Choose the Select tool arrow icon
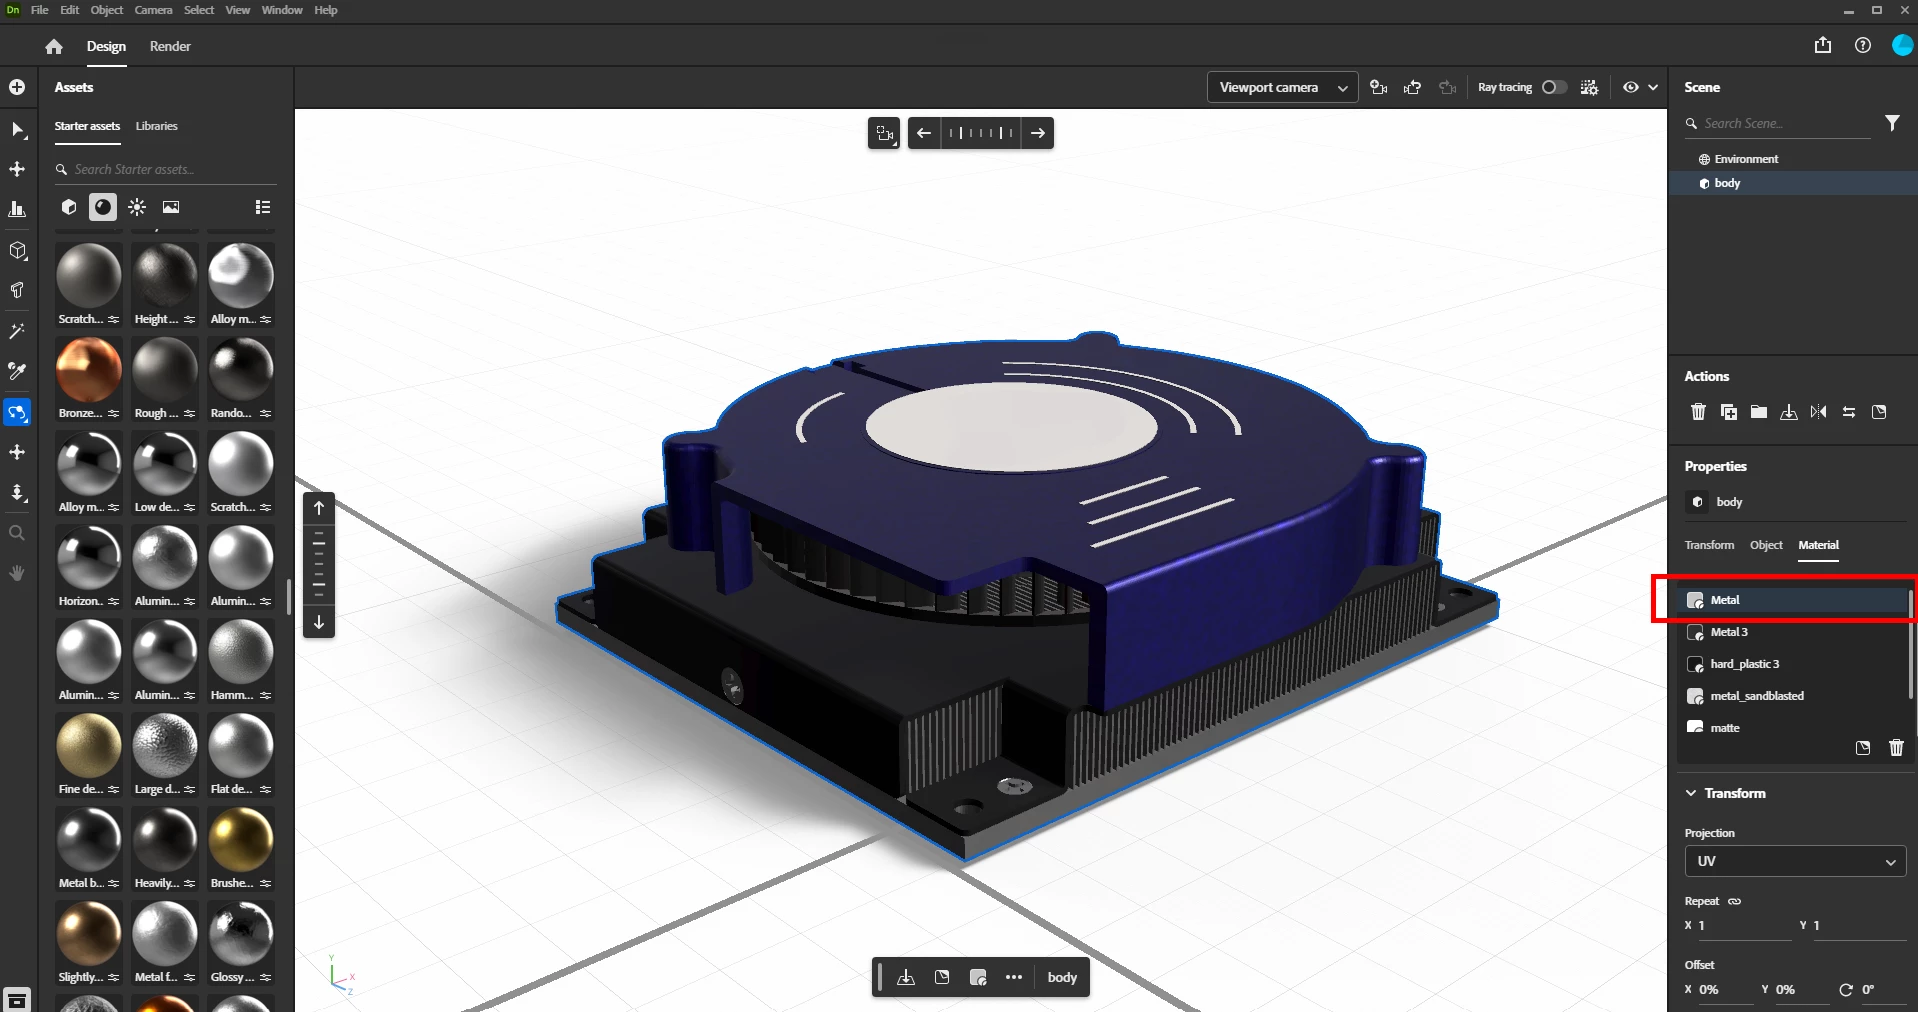The height and width of the screenshot is (1012, 1918). pyautogui.click(x=17, y=130)
